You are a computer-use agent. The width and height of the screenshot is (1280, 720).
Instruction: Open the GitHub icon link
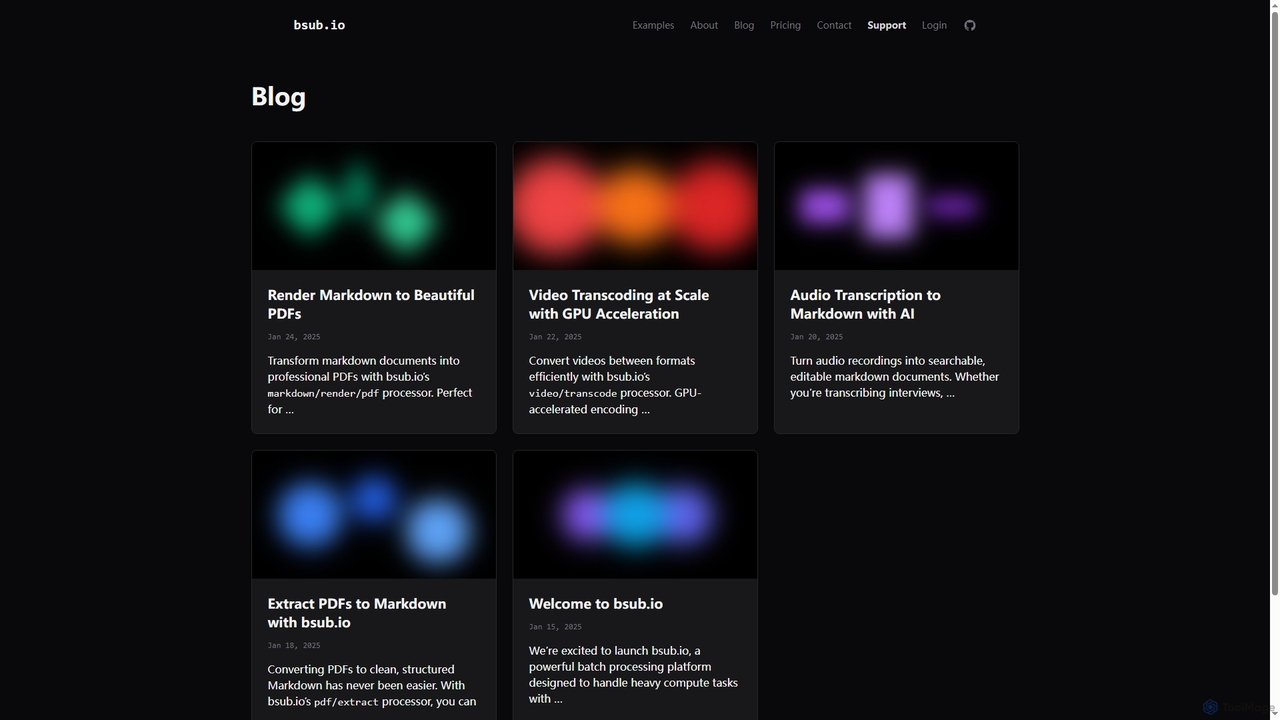click(969, 25)
